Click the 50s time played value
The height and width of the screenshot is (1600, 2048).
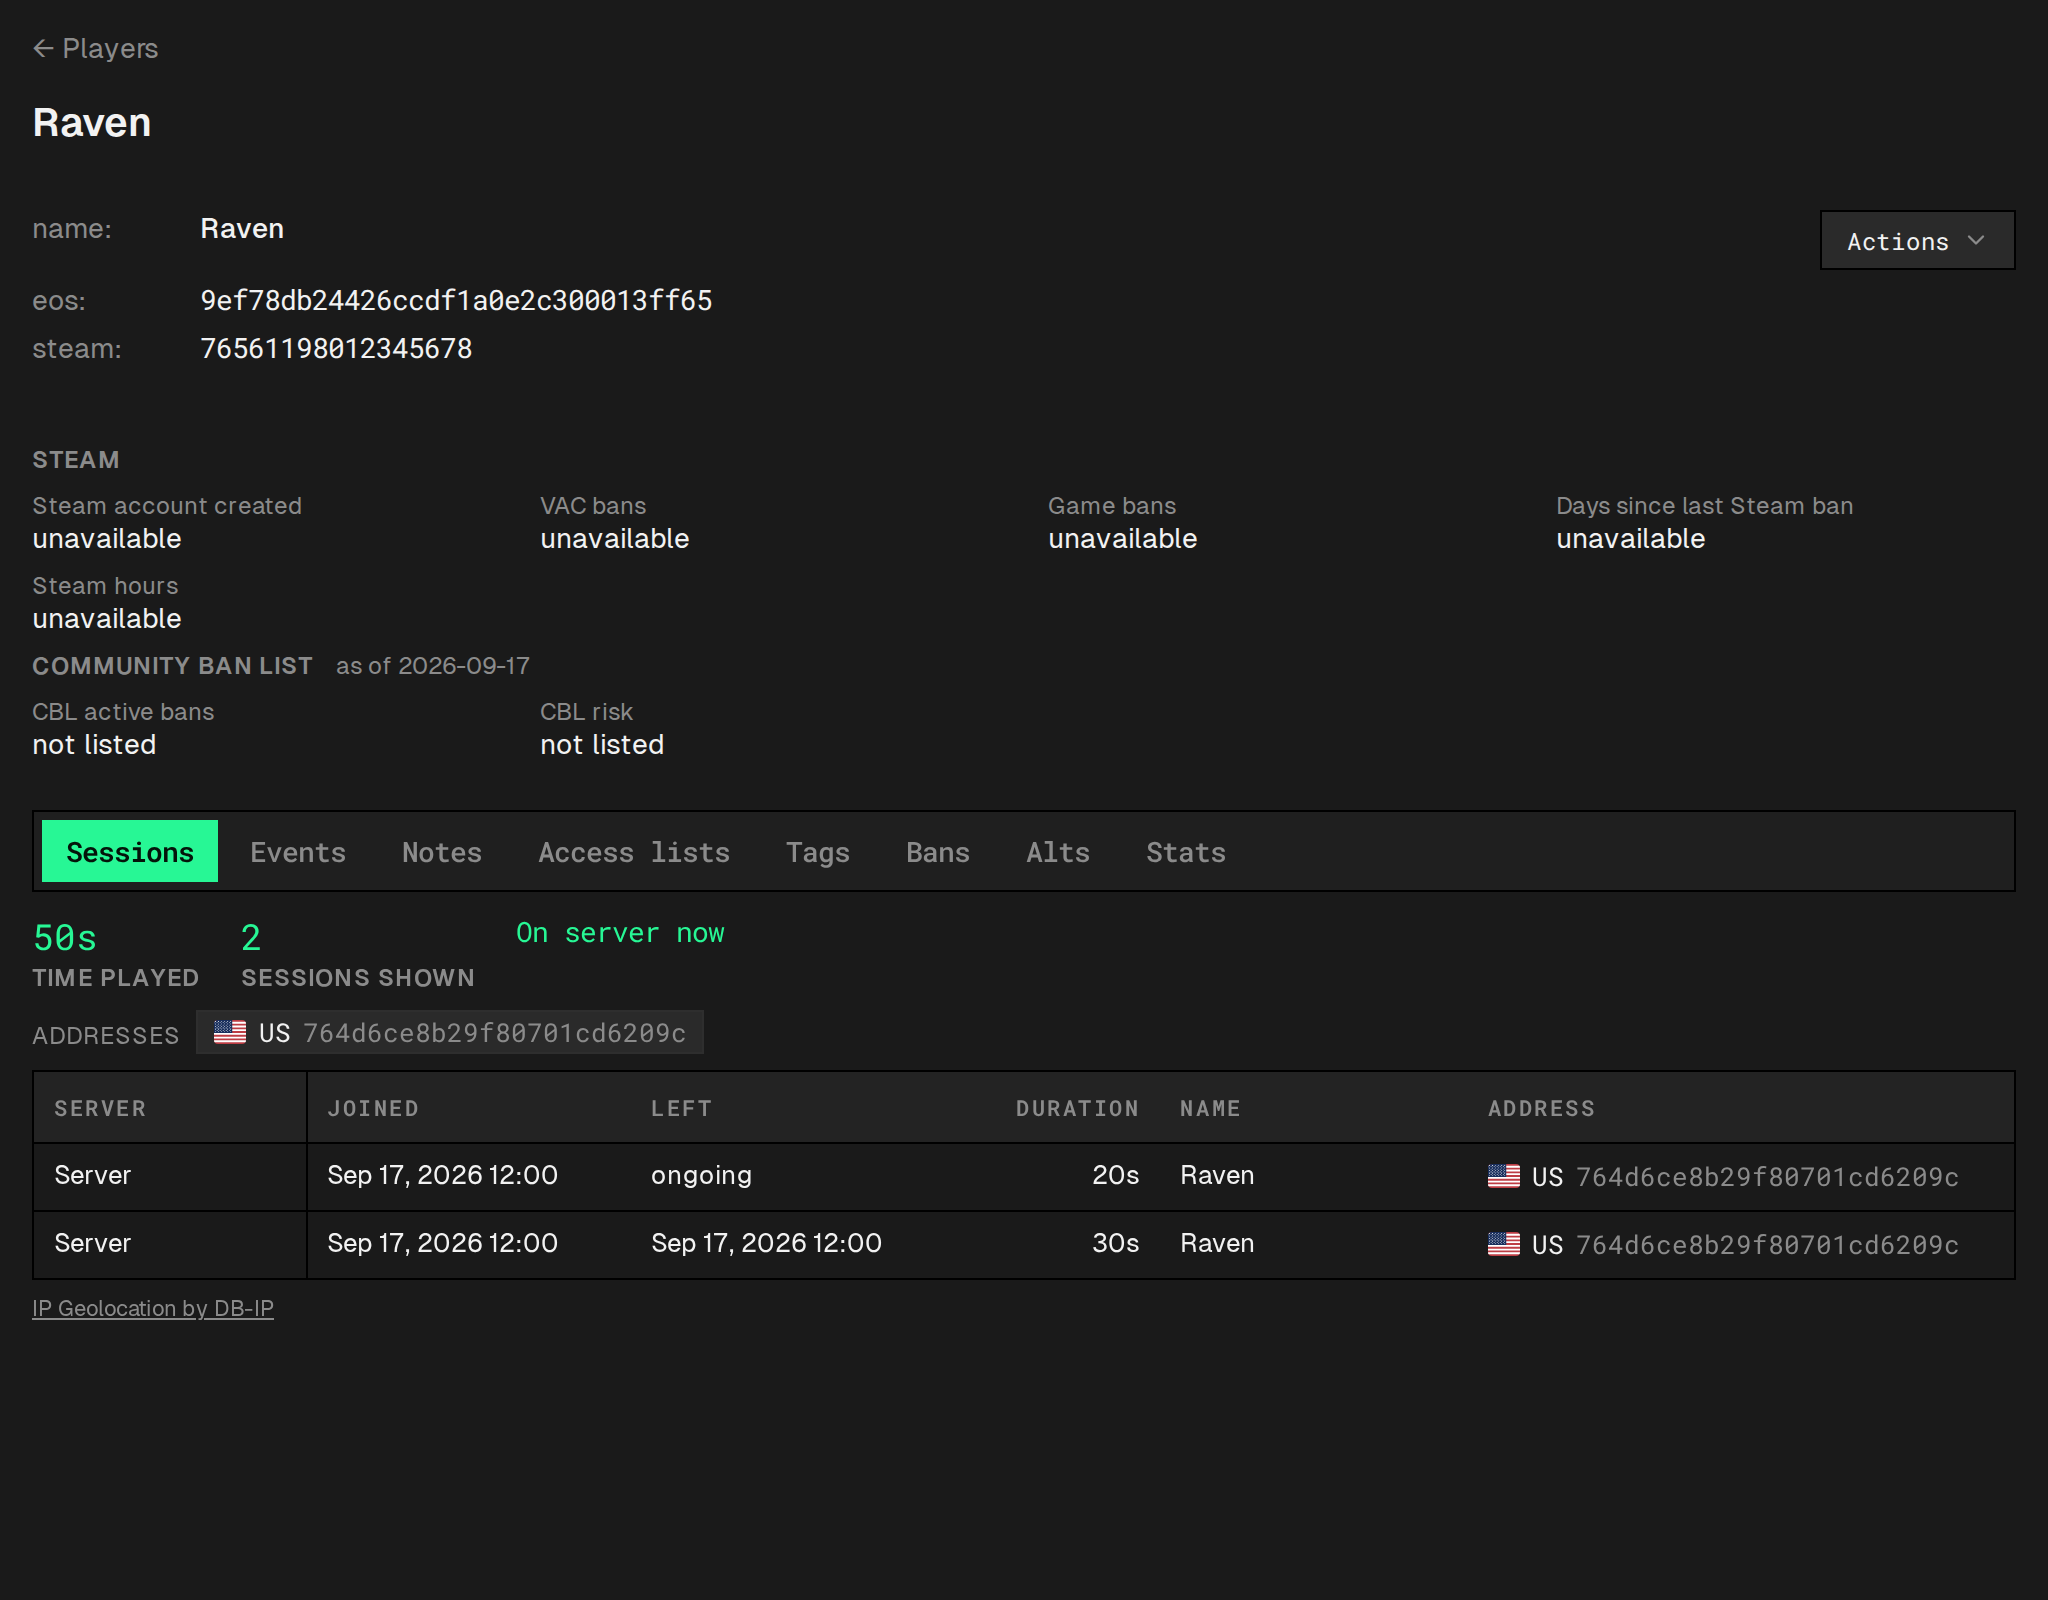(x=65, y=938)
